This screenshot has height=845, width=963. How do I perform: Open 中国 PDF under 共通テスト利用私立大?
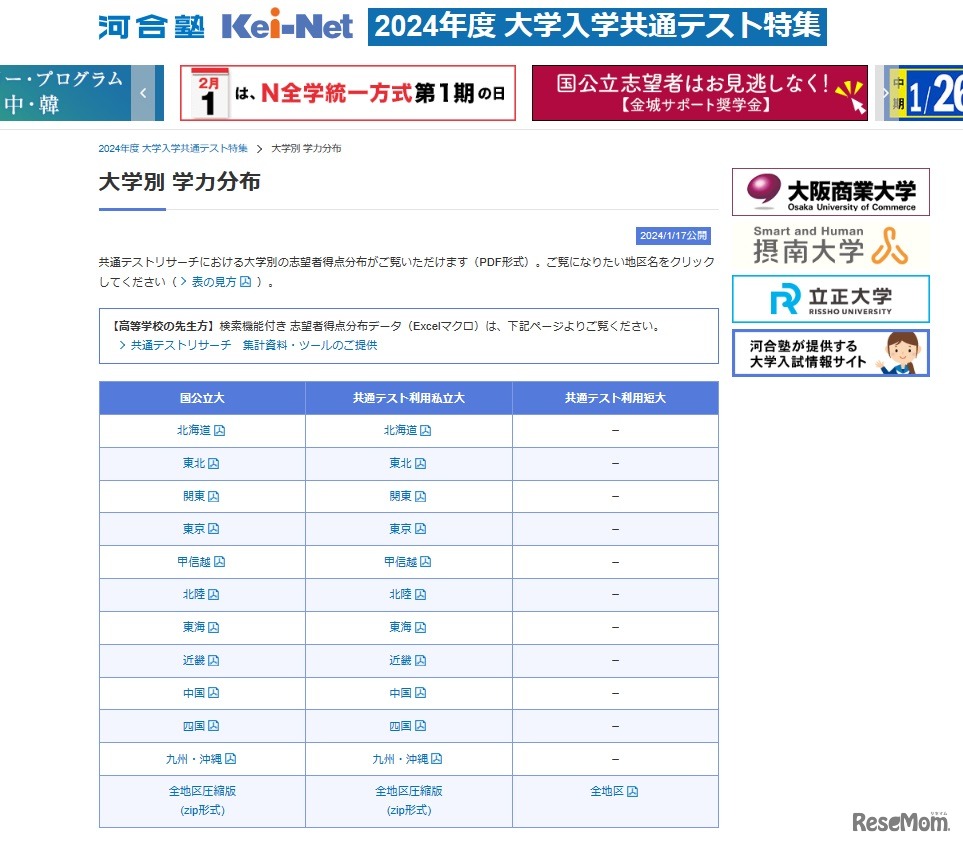tap(408, 693)
